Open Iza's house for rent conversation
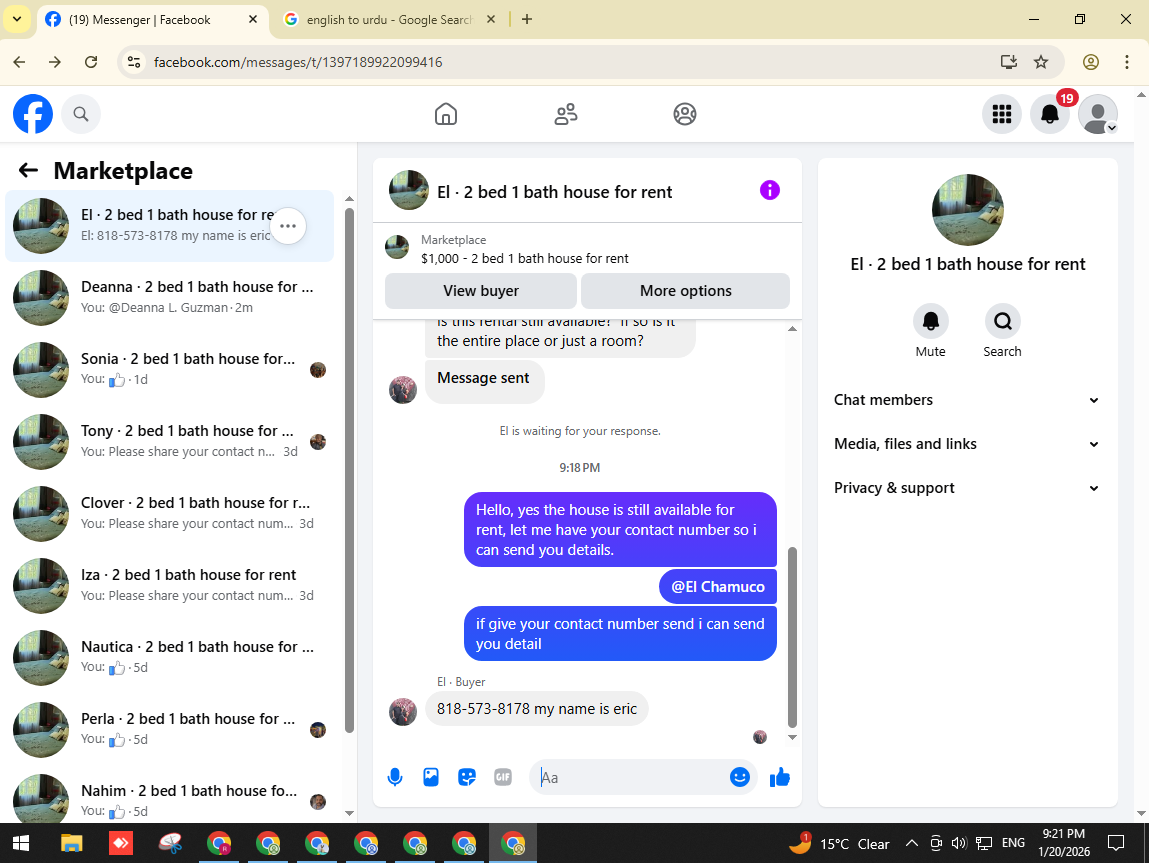 click(x=169, y=585)
